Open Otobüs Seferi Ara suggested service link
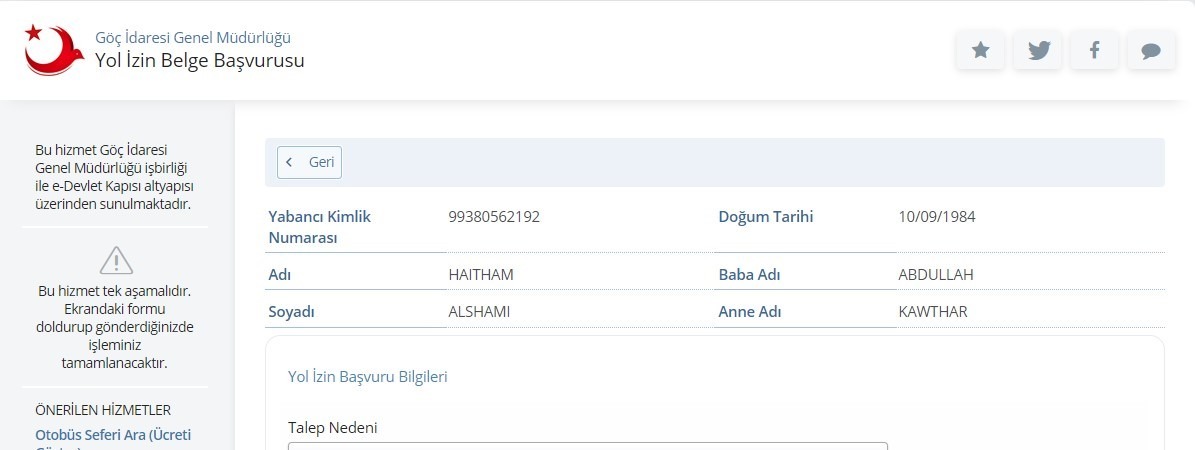Image resolution: width=1195 pixels, height=450 pixels. click(x=113, y=435)
